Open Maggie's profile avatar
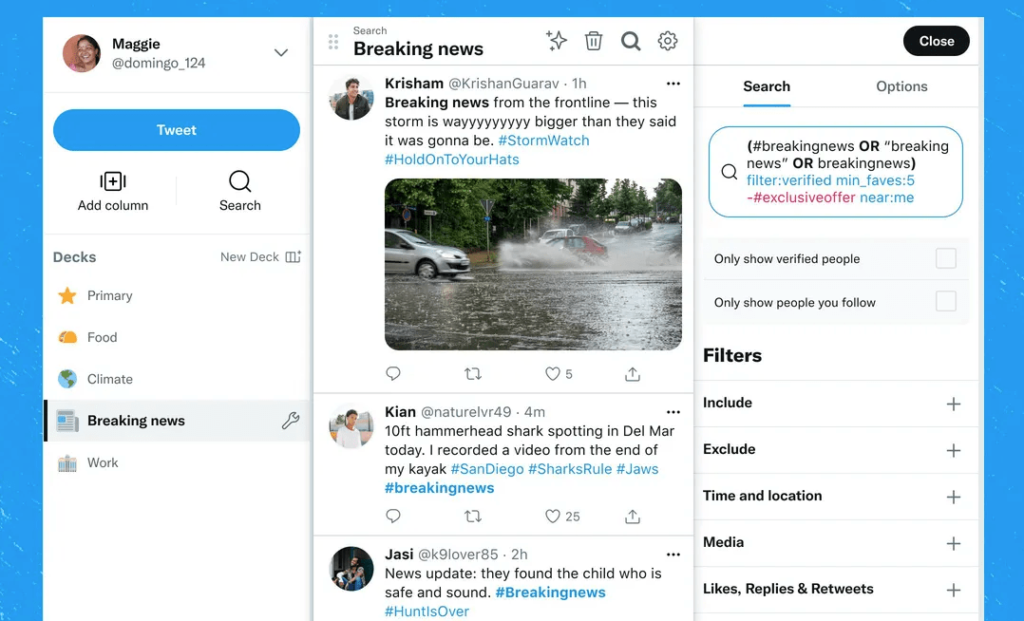Screen dimensions: 1024x621 82,53
